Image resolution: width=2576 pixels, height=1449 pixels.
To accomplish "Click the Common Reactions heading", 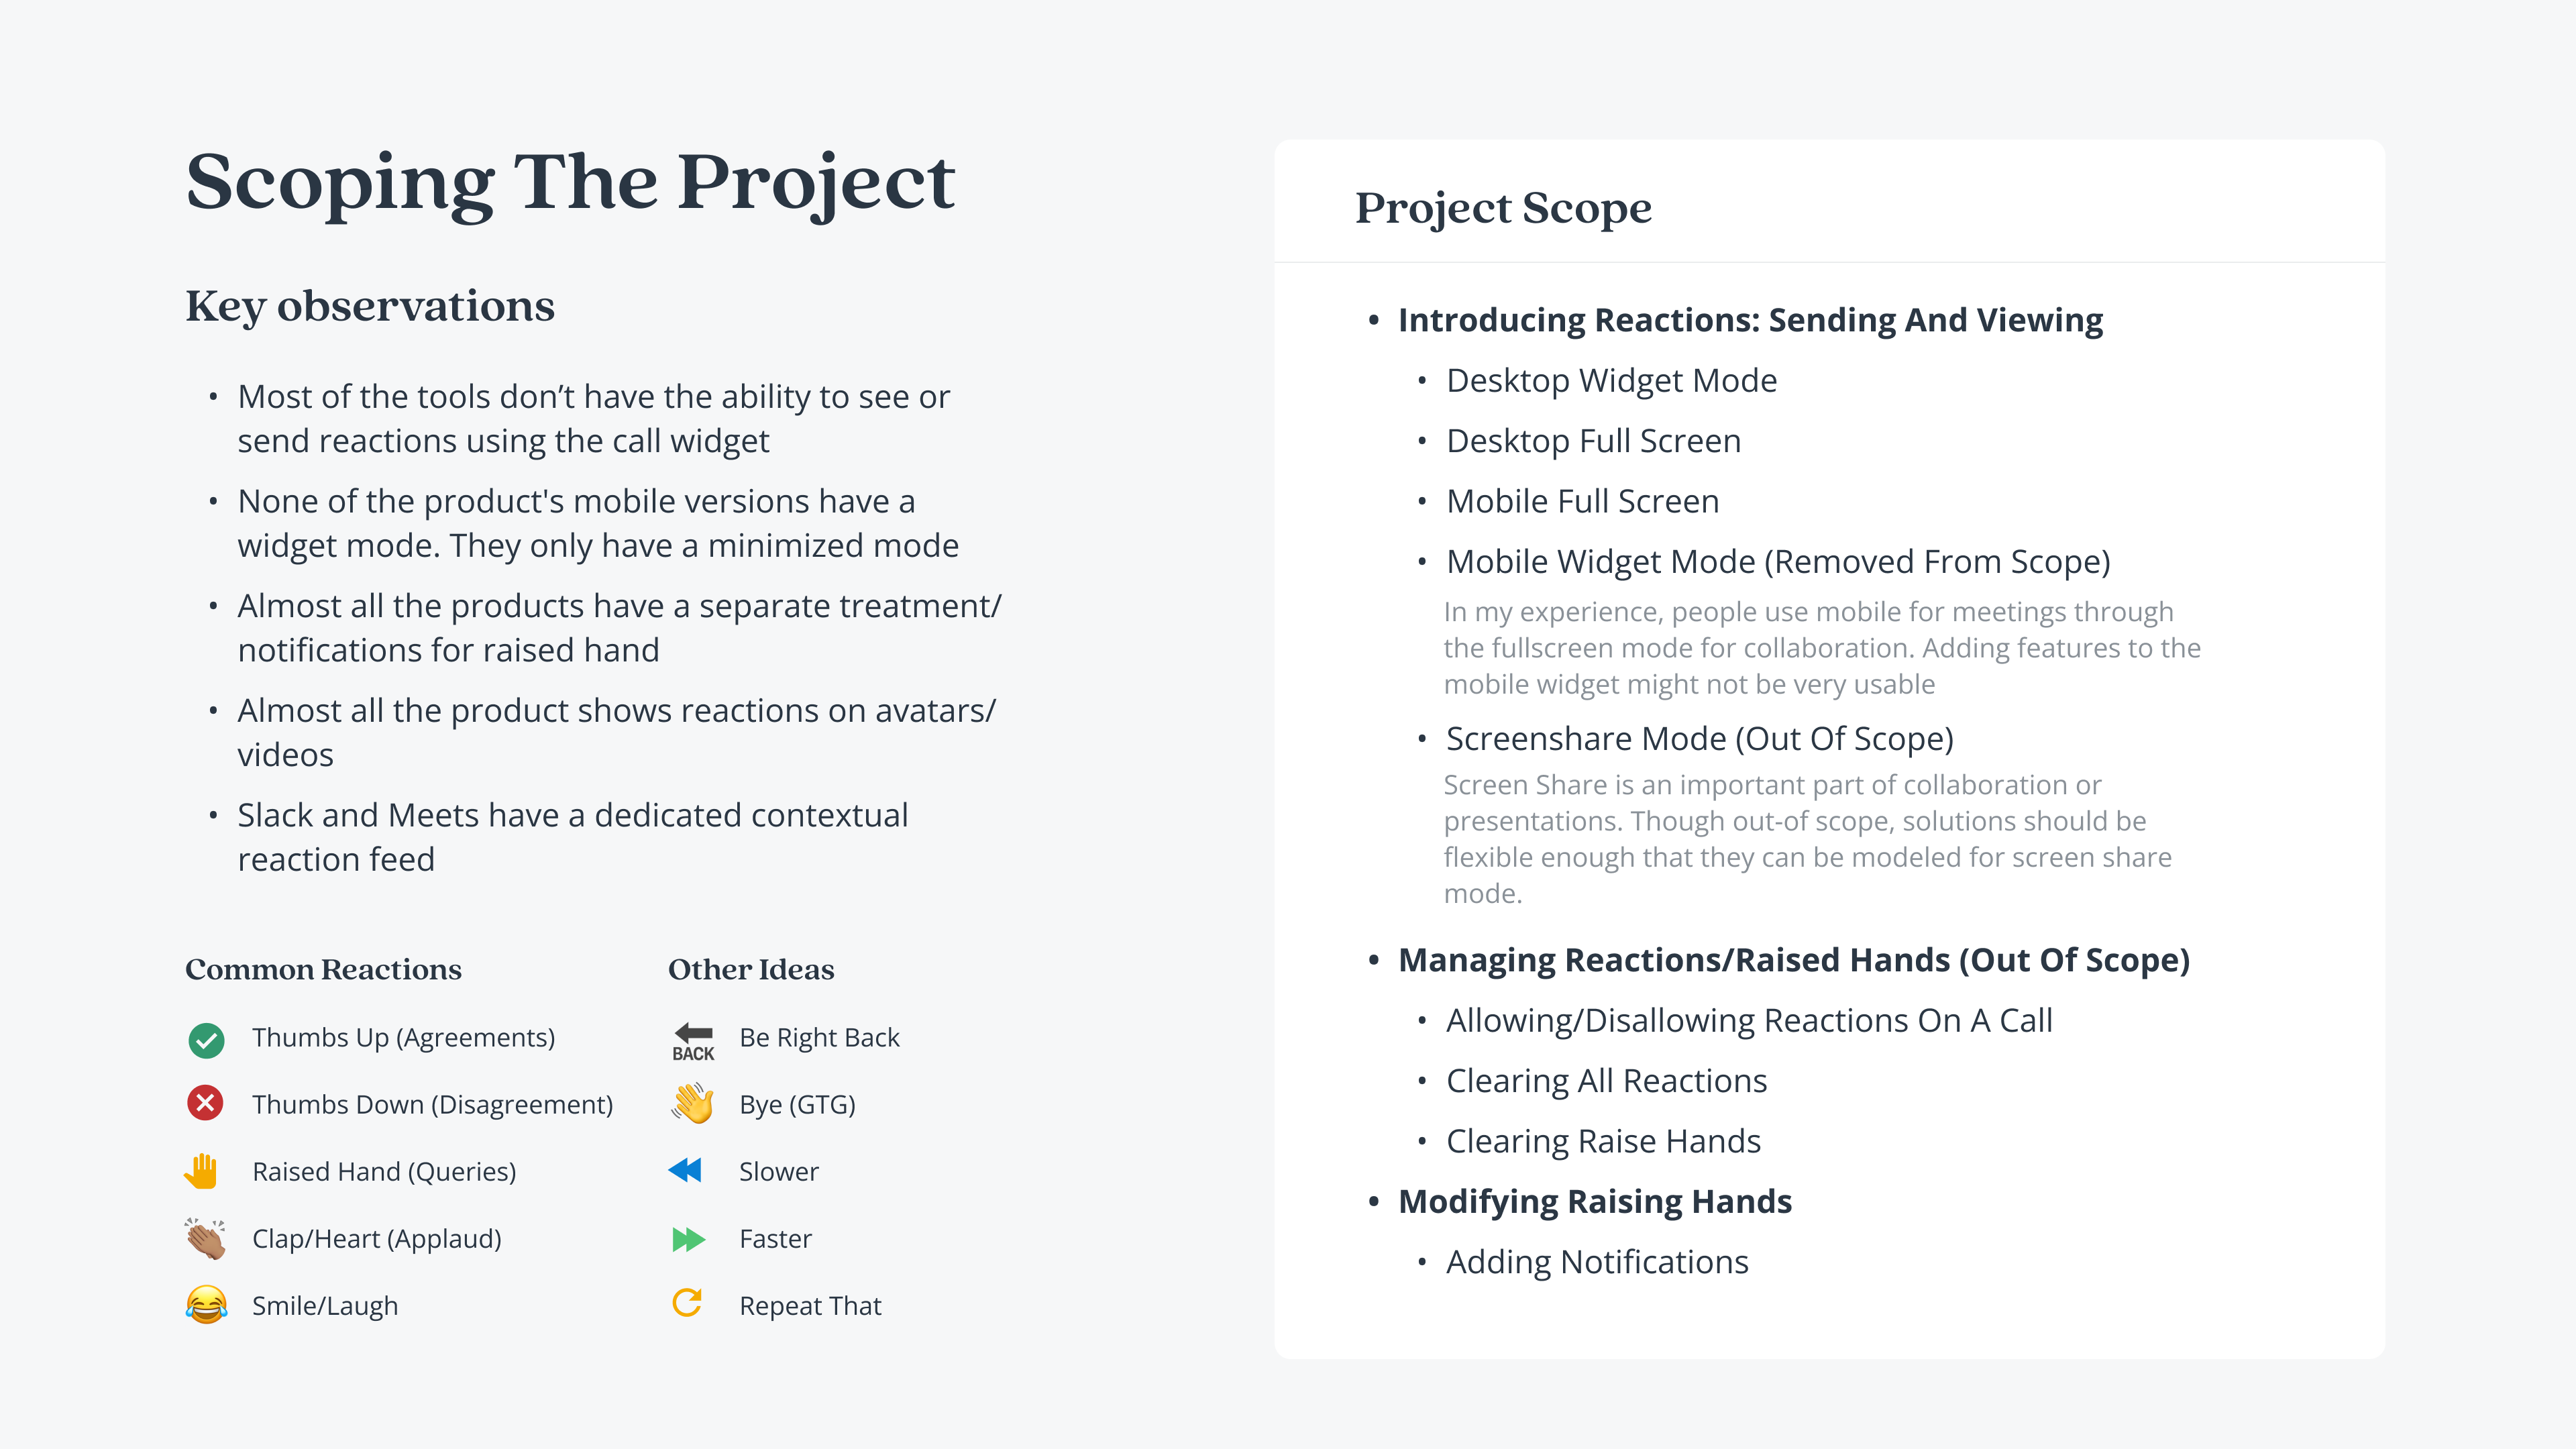I will (x=323, y=969).
